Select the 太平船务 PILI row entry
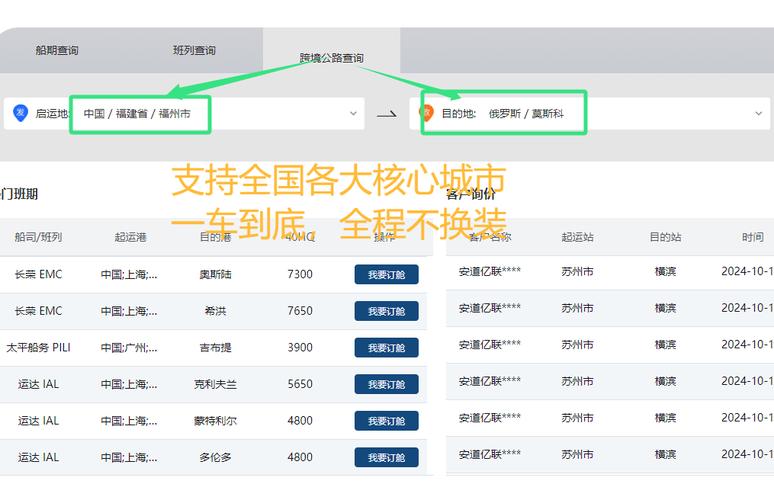The image size is (774, 500). 38,348
